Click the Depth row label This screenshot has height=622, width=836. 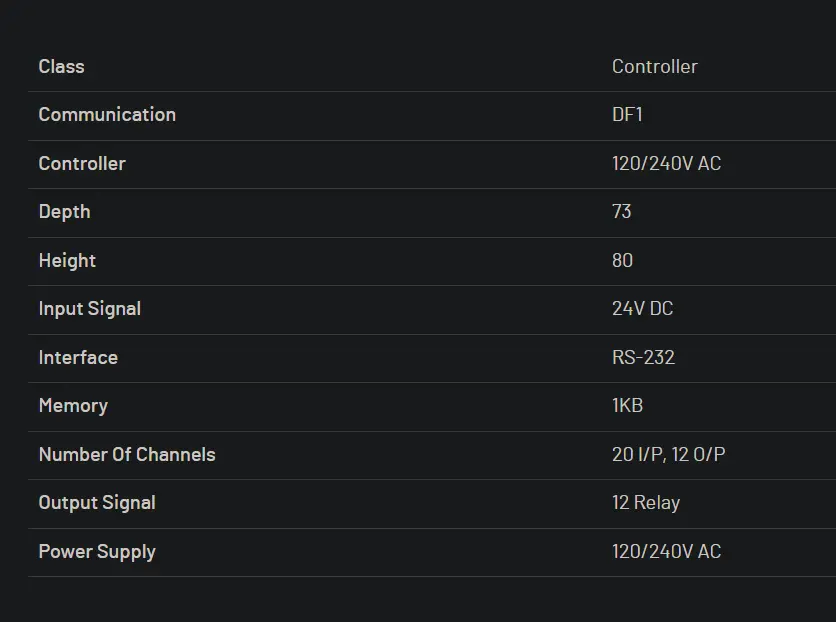[x=64, y=211]
